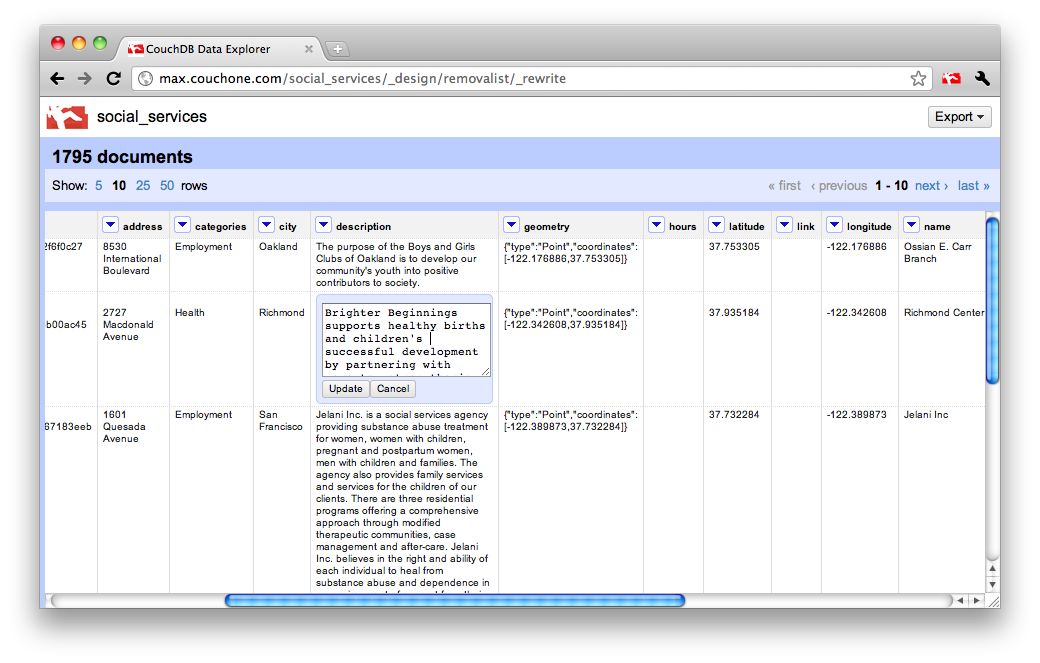Click the browser back arrow

[58, 79]
